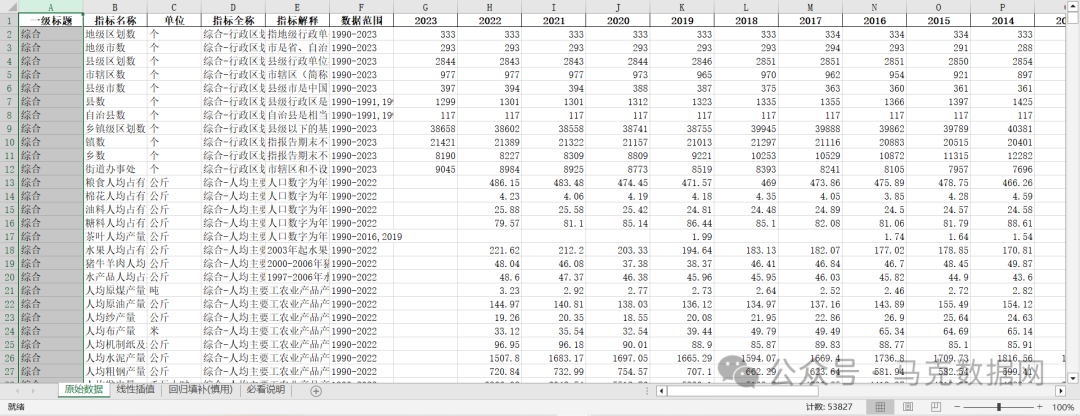The height and width of the screenshot is (416, 1080).
Task: Click horizontal scrollbar right arrow
Action: pyautogui.click(x=1060, y=391)
